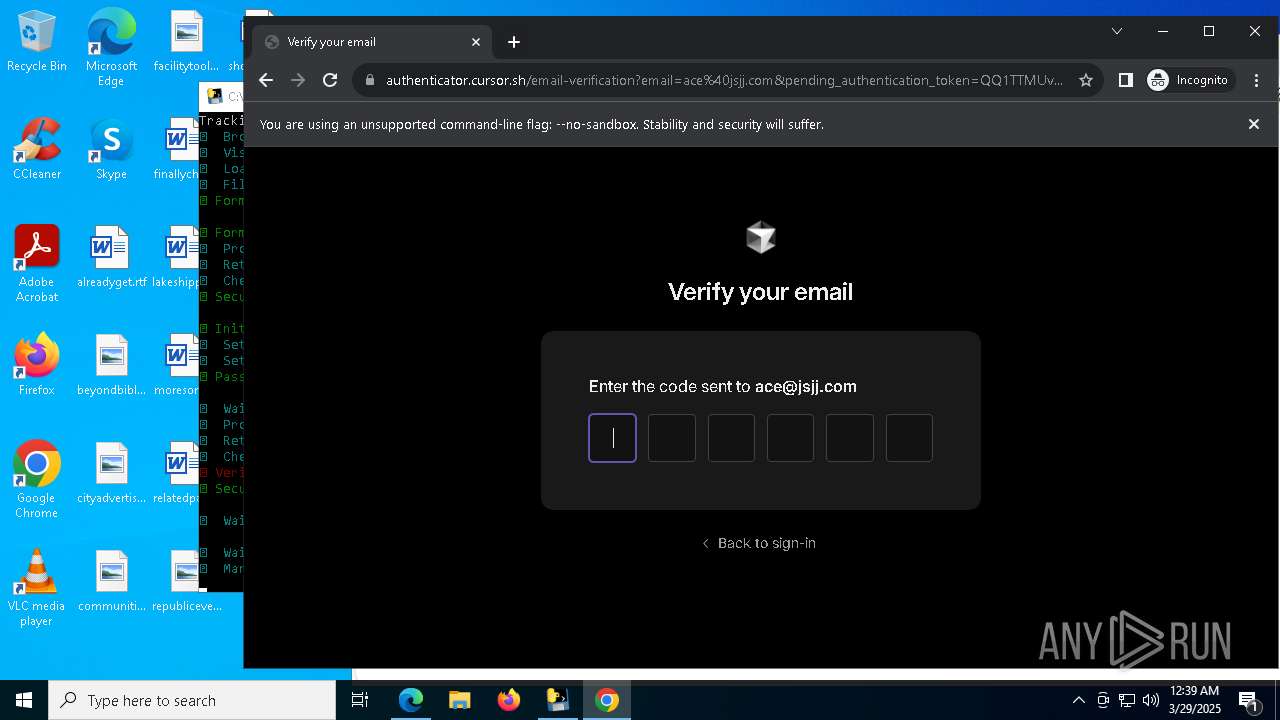The width and height of the screenshot is (1280, 720).
Task: Show hidden system tray icons
Action: [1078, 700]
